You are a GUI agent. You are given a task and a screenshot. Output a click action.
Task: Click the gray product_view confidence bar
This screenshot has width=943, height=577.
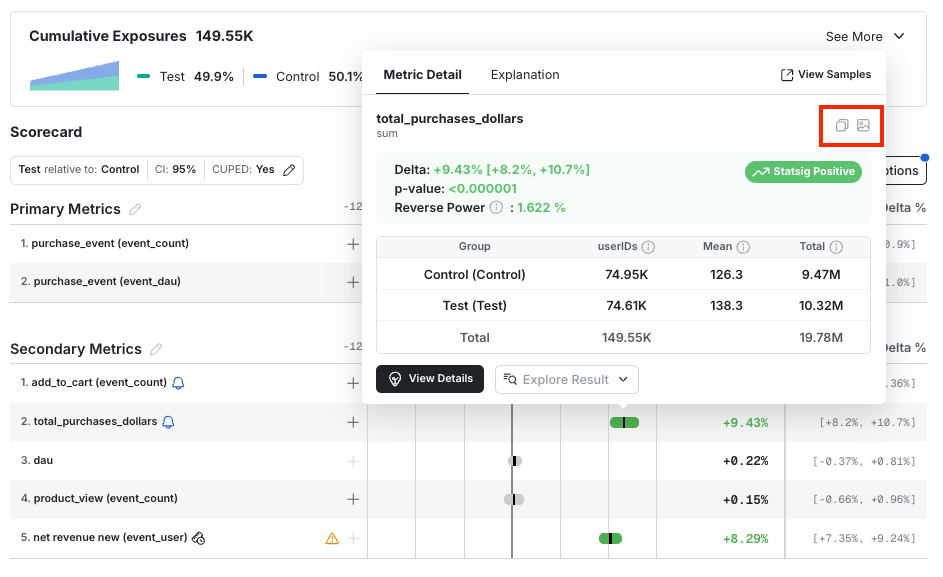click(x=514, y=499)
